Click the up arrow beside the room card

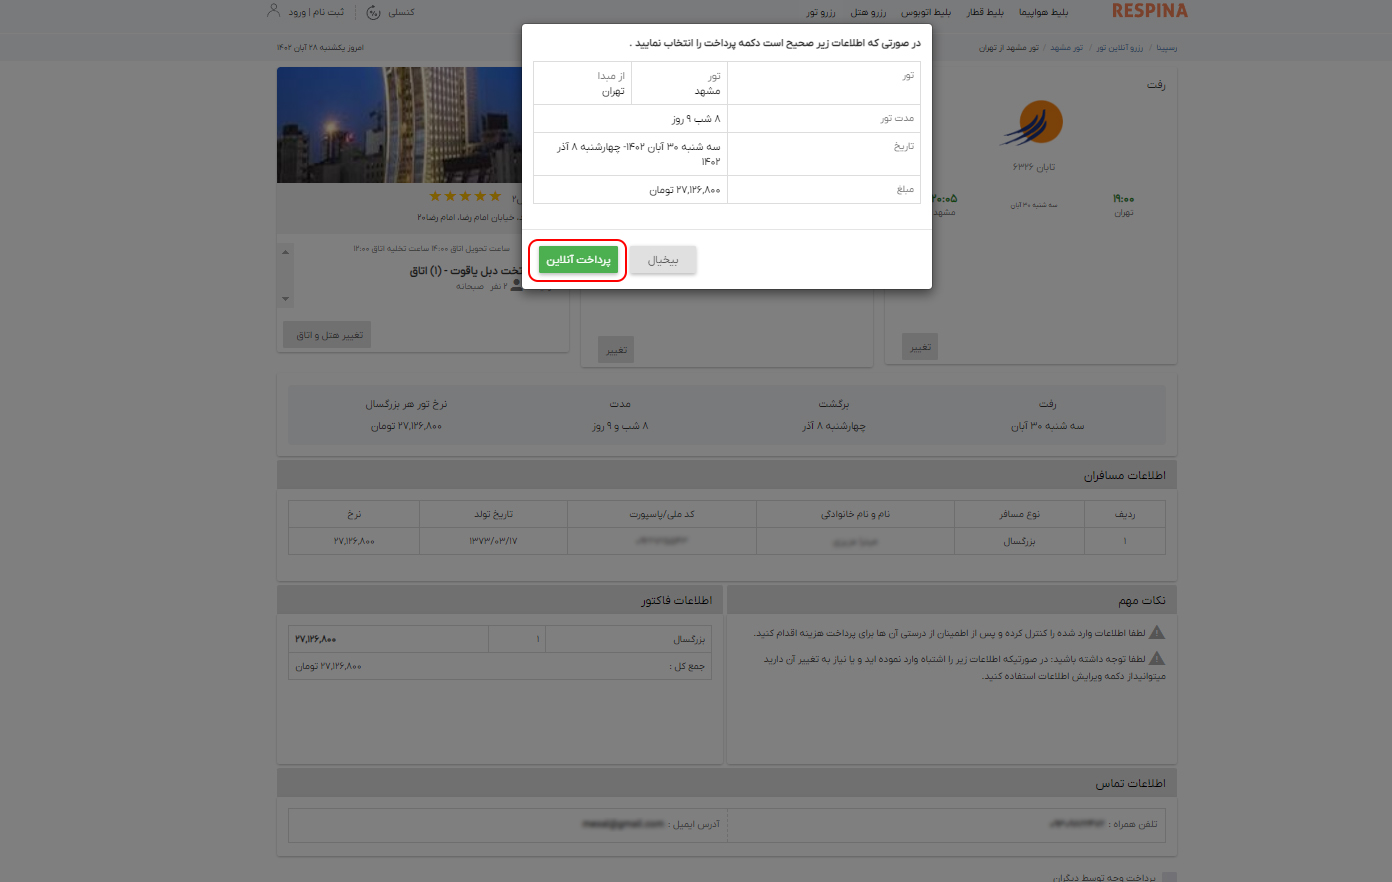tap(285, 253)
